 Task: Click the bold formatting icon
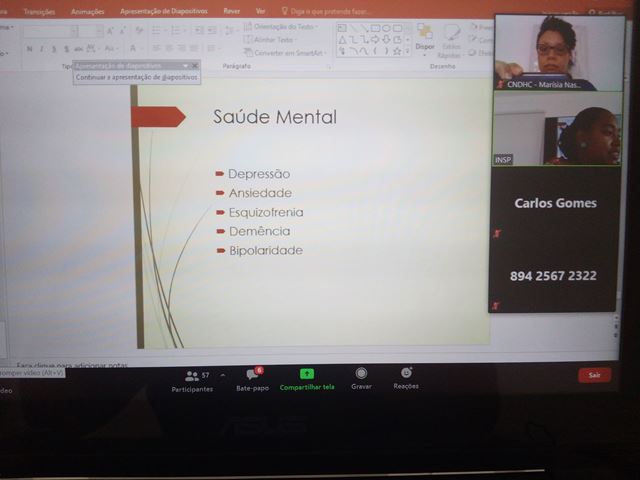click(27, 49)
